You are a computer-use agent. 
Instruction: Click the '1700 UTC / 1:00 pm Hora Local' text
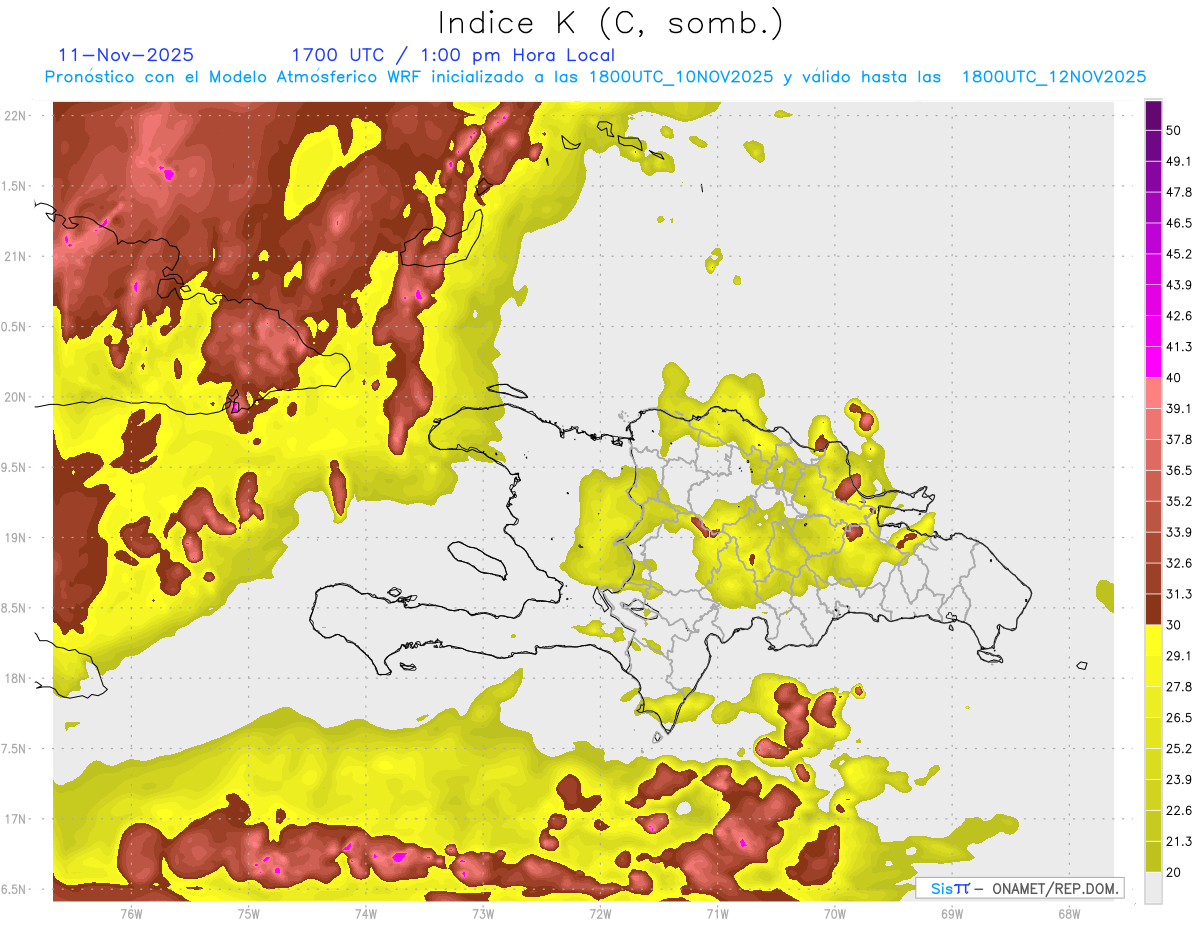click(453, 55)
